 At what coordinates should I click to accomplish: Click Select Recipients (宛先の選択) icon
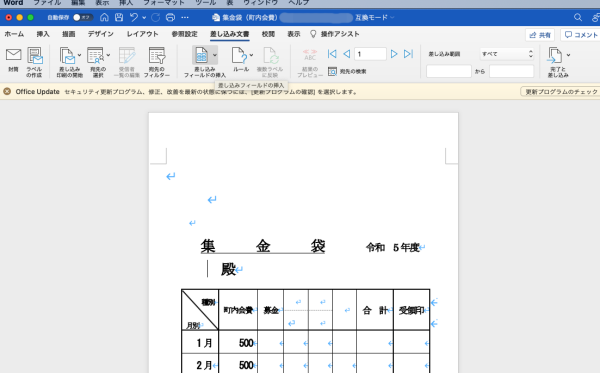[95, 55]
